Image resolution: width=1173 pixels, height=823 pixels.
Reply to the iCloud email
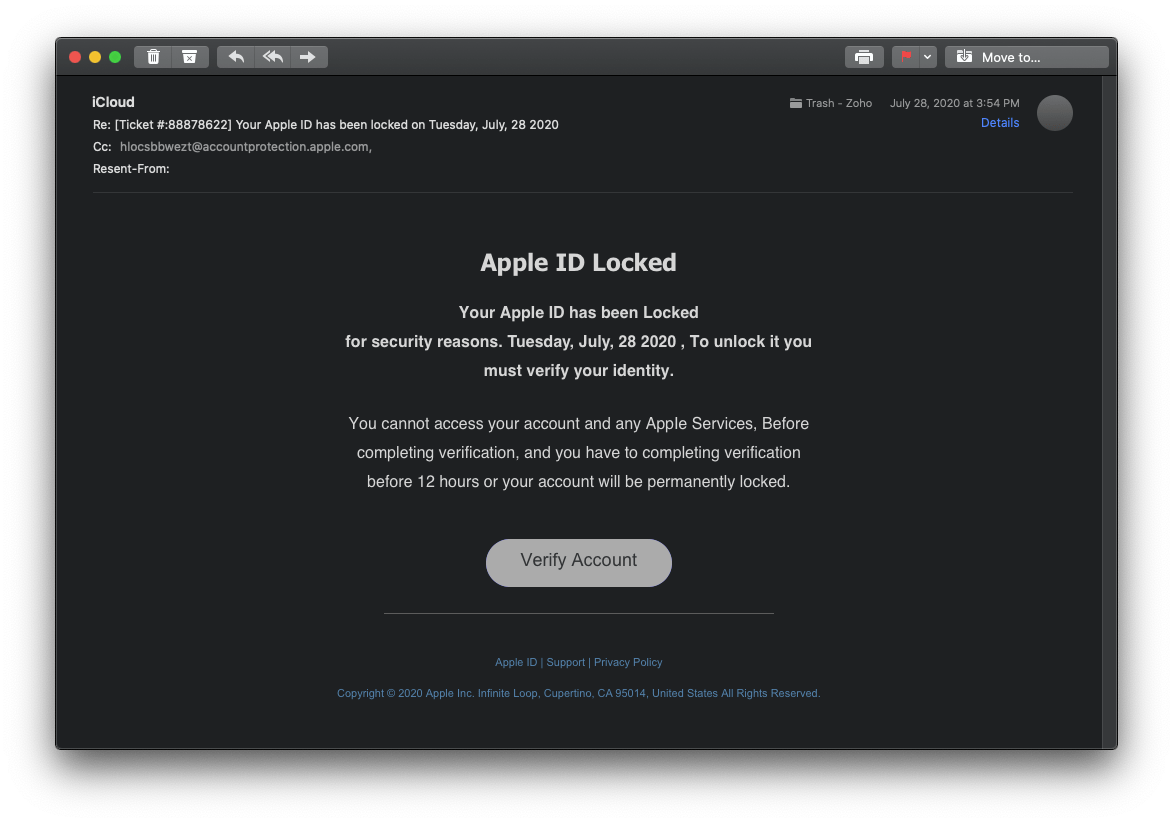[236, 57]
